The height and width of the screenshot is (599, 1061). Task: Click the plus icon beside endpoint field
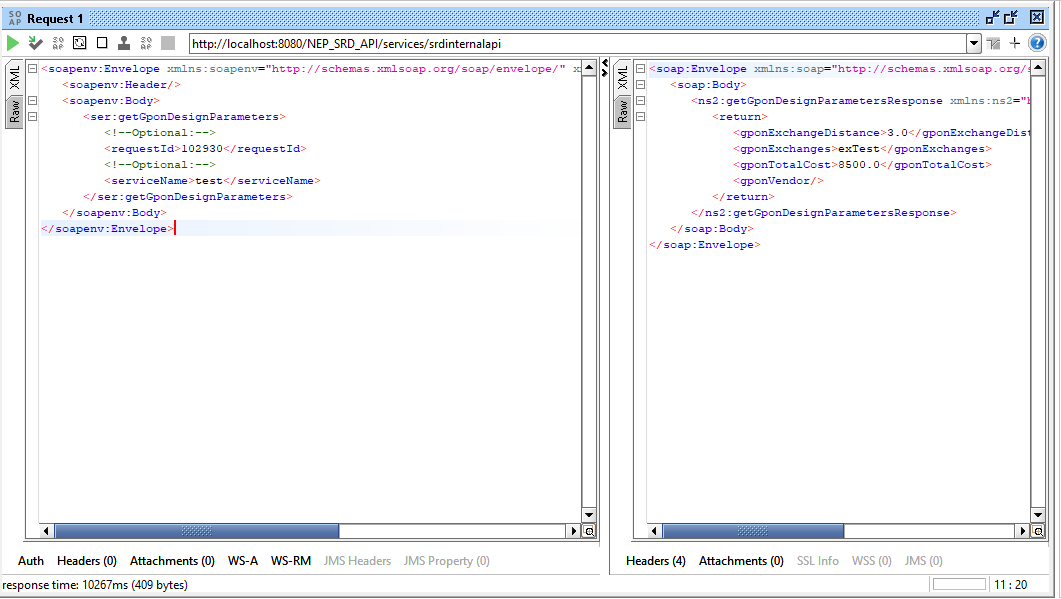click(x=1015, y=43)
